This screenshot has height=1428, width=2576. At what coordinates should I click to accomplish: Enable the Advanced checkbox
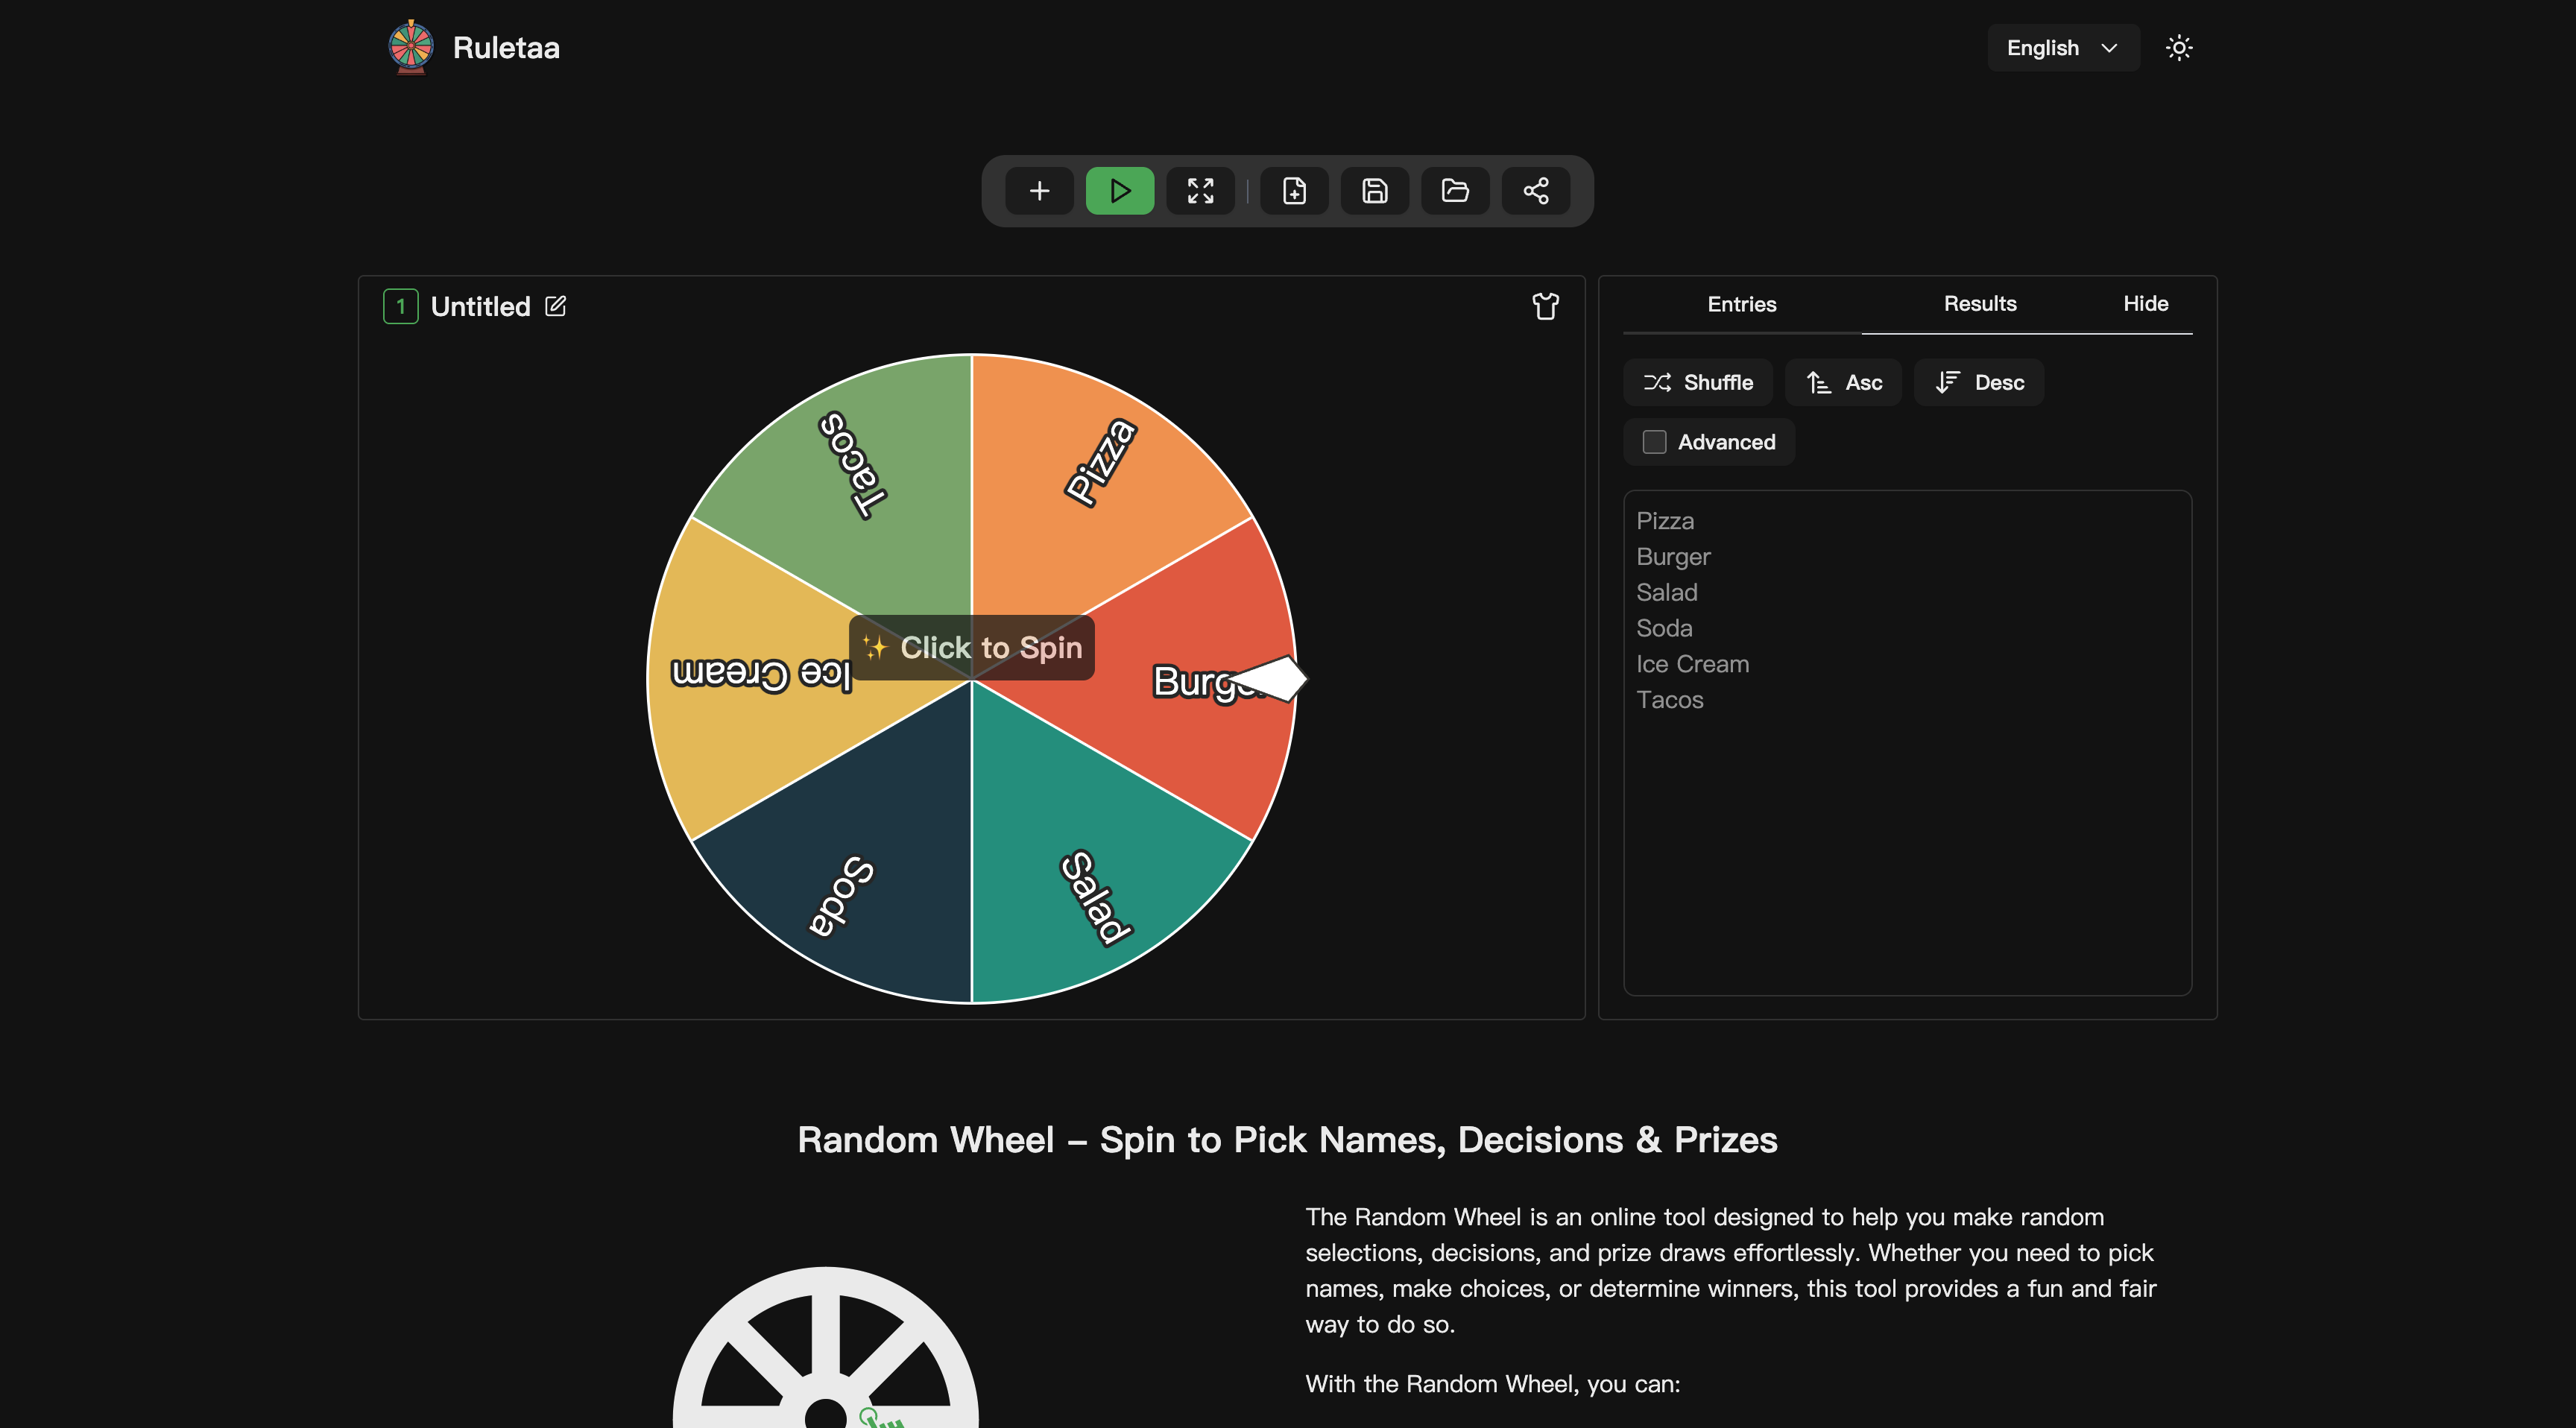point(1655,442)
